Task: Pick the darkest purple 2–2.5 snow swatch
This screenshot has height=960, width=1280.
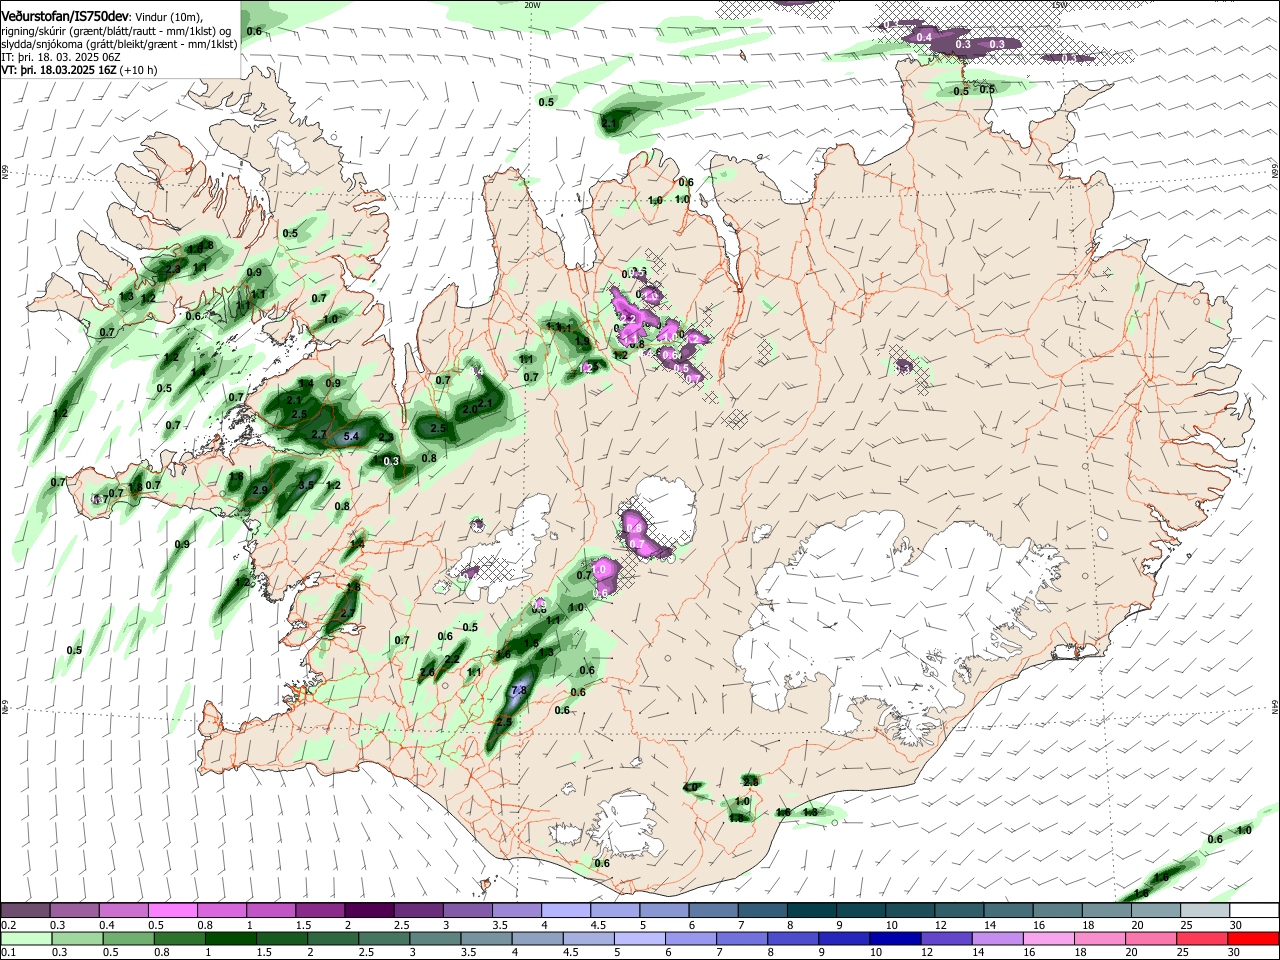Action: (369, 911)
